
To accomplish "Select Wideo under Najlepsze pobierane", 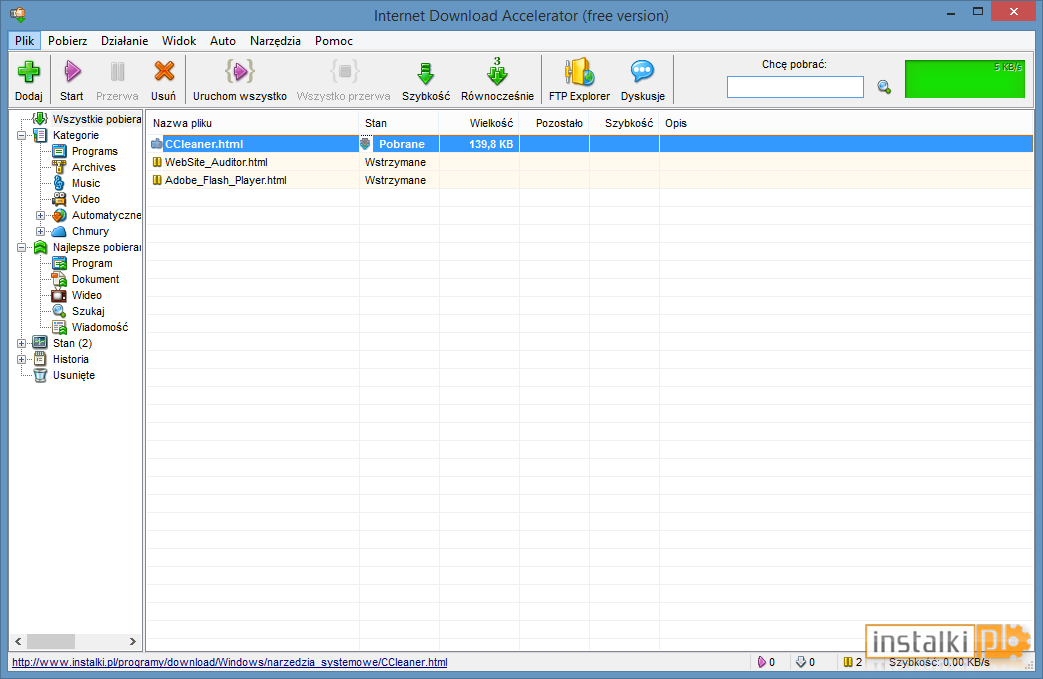I will pos(86,295).
